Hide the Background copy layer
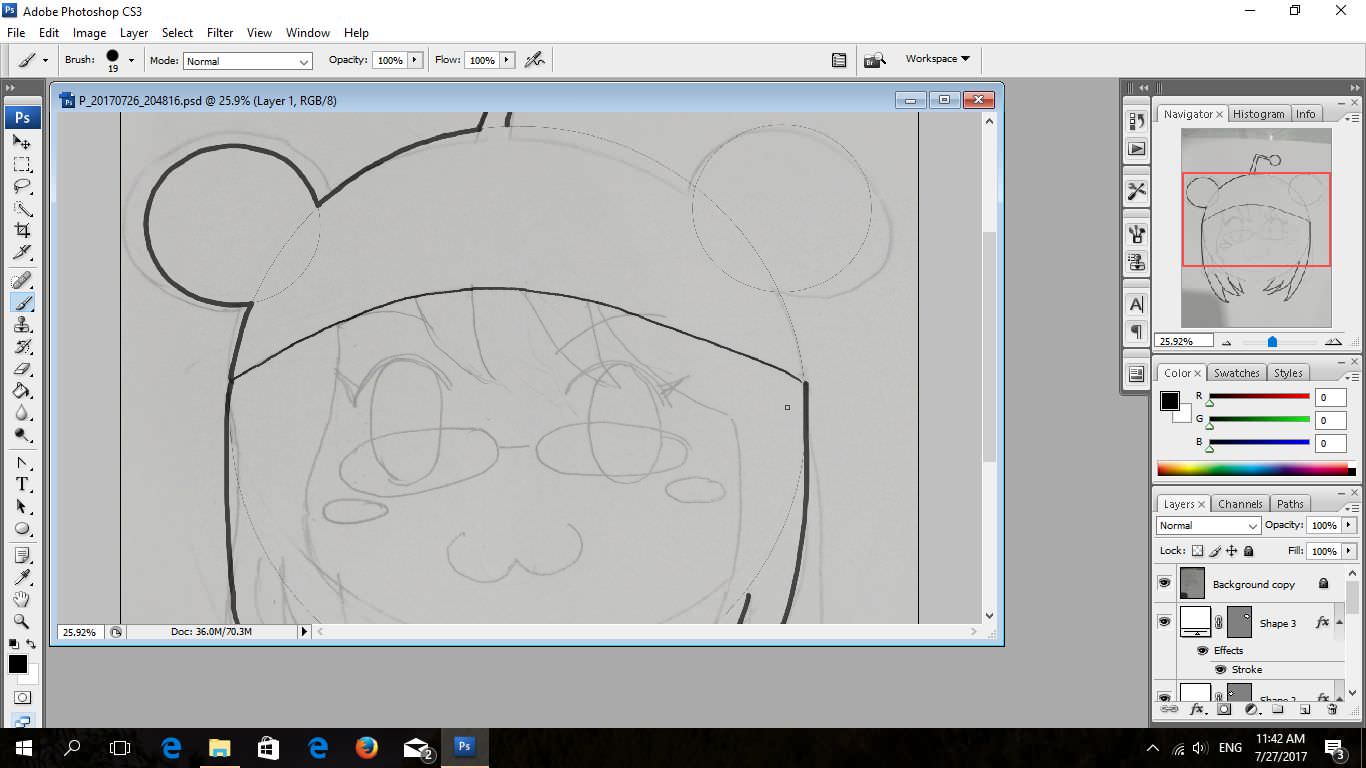 point(1164,583)
